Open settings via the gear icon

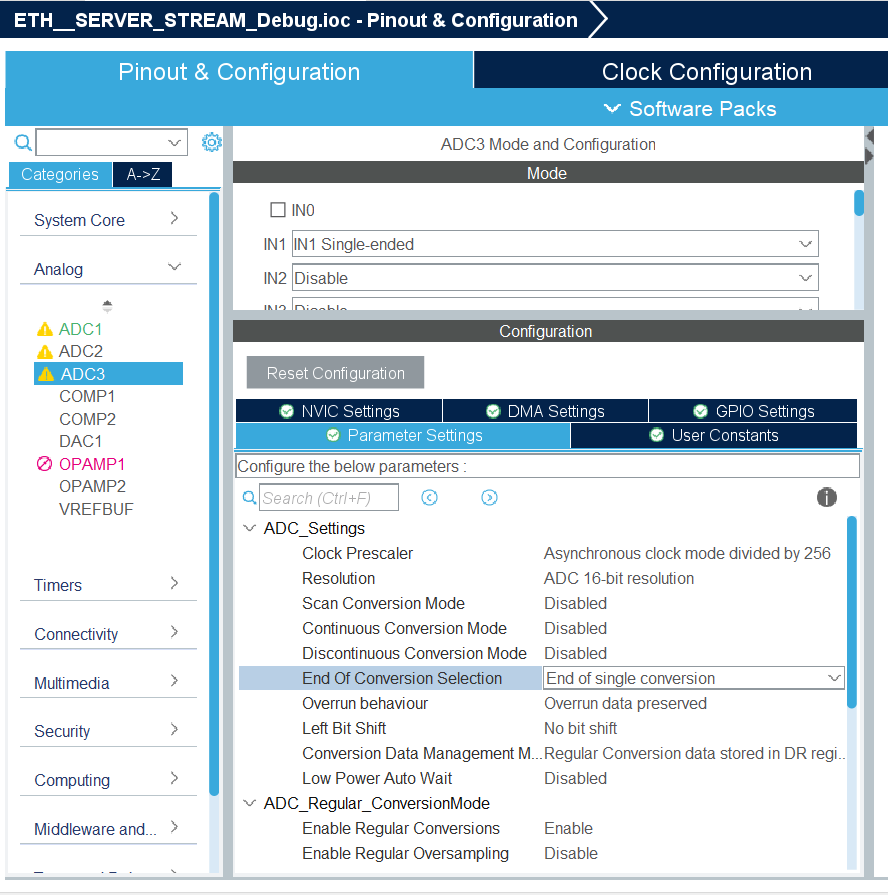211,142
